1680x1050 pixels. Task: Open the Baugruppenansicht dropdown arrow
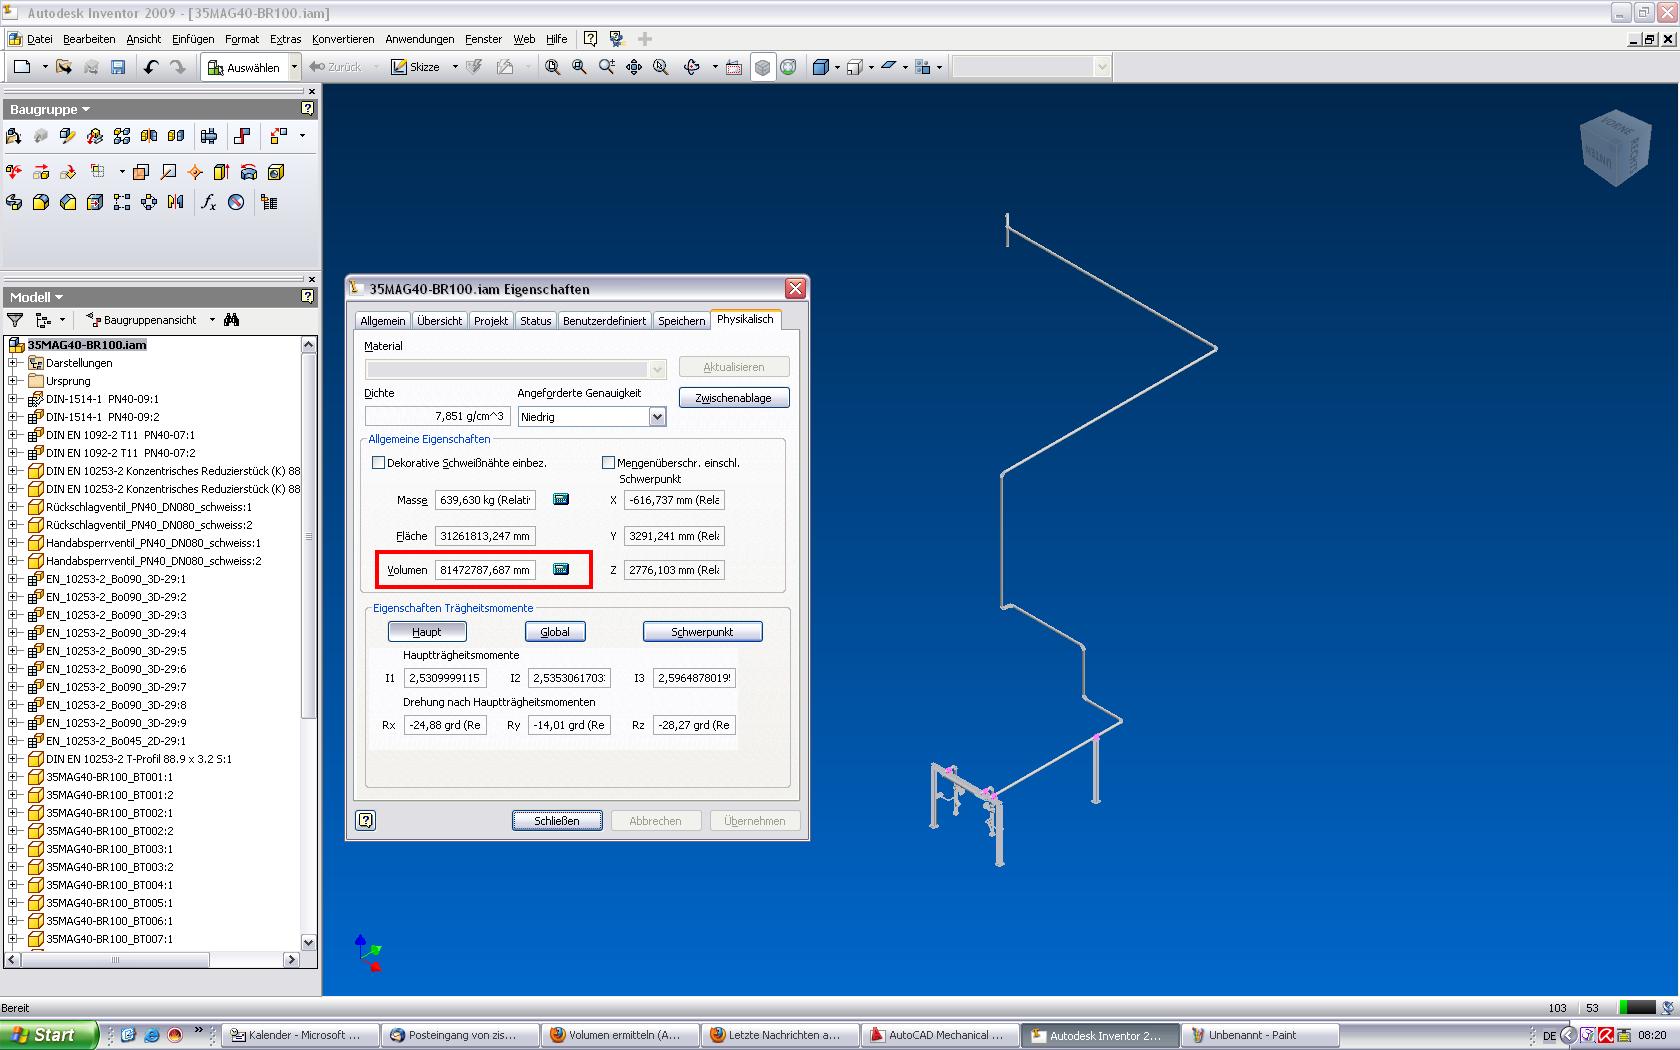point(212,320)
